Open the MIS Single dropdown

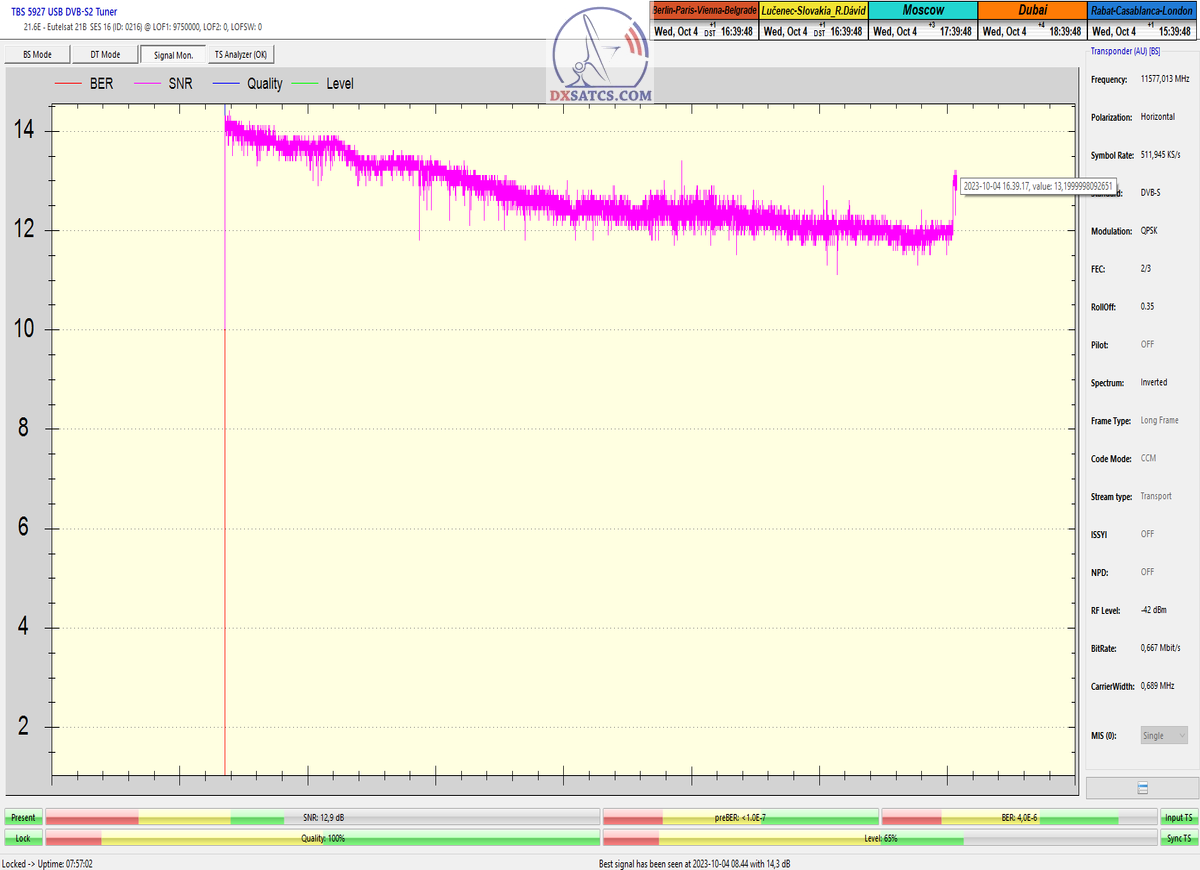point(1164,735)
